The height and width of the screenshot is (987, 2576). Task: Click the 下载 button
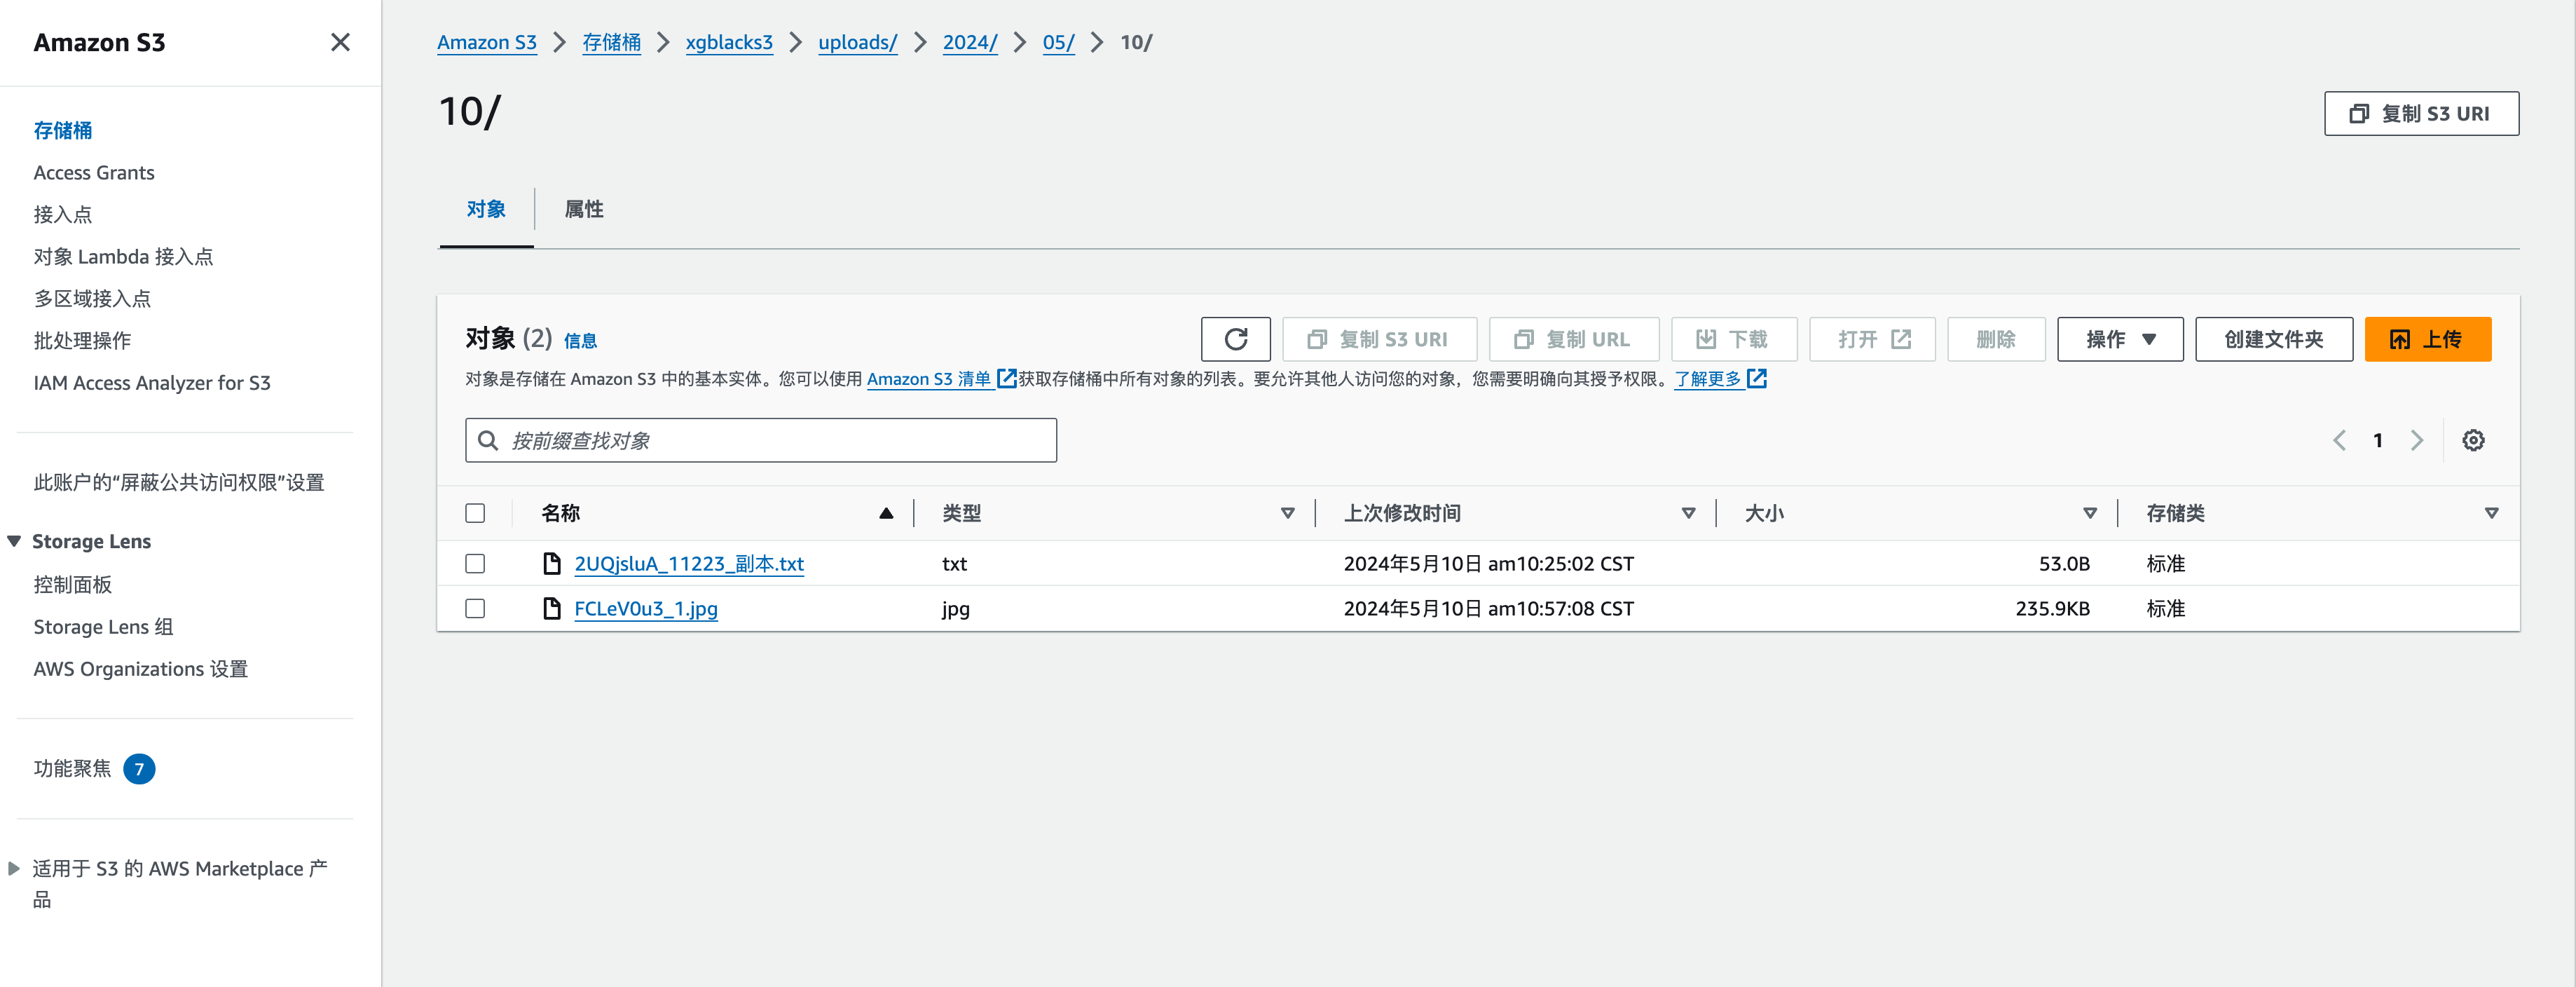tap(1733, 339)
